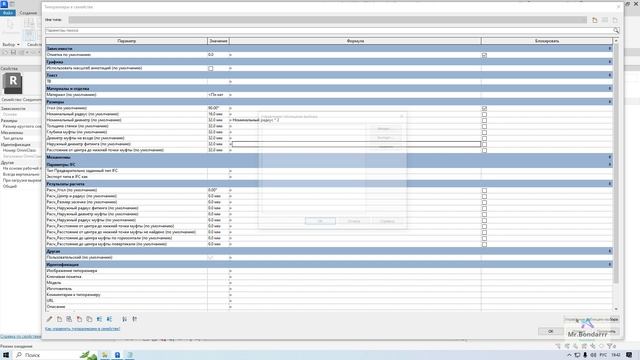Click the Формула column header

click(x=355, y=41)
